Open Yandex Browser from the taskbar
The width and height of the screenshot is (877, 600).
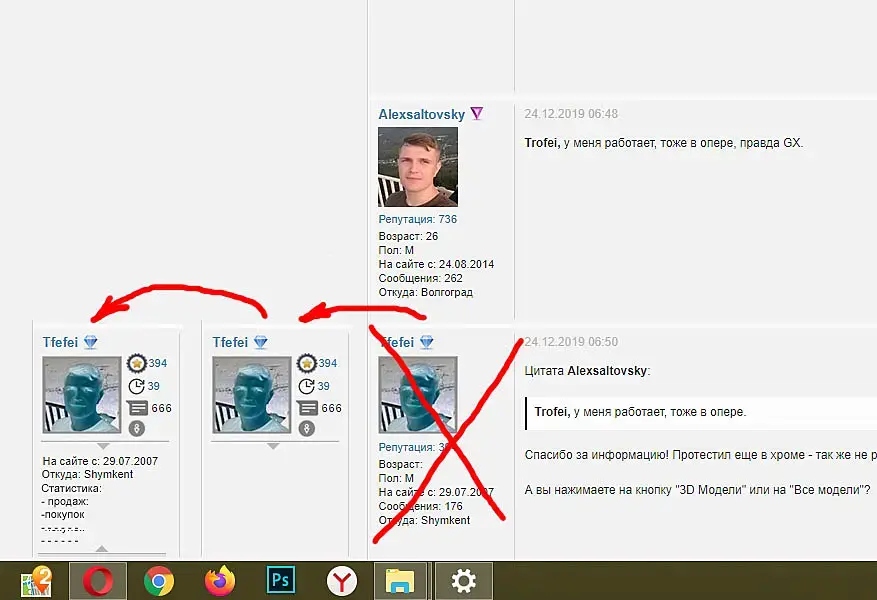tap(341, 581)
